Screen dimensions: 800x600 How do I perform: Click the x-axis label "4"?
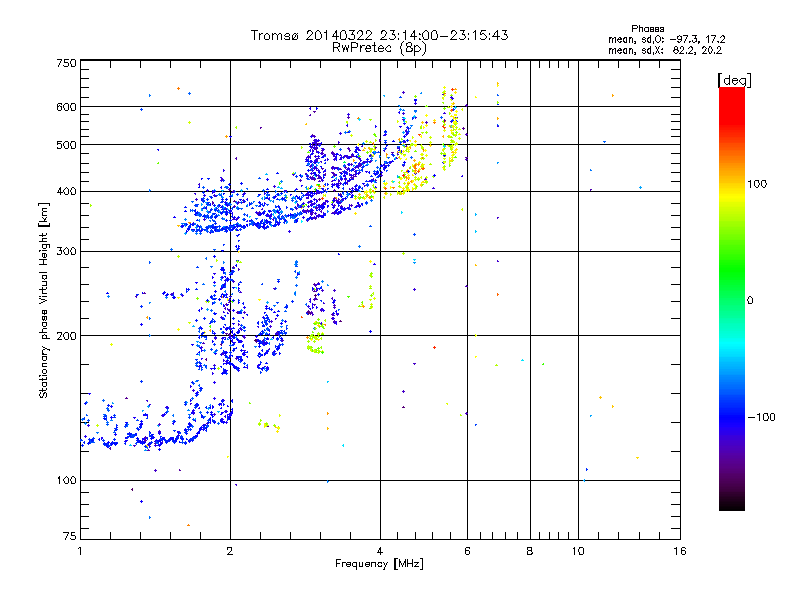coord(380,551)
